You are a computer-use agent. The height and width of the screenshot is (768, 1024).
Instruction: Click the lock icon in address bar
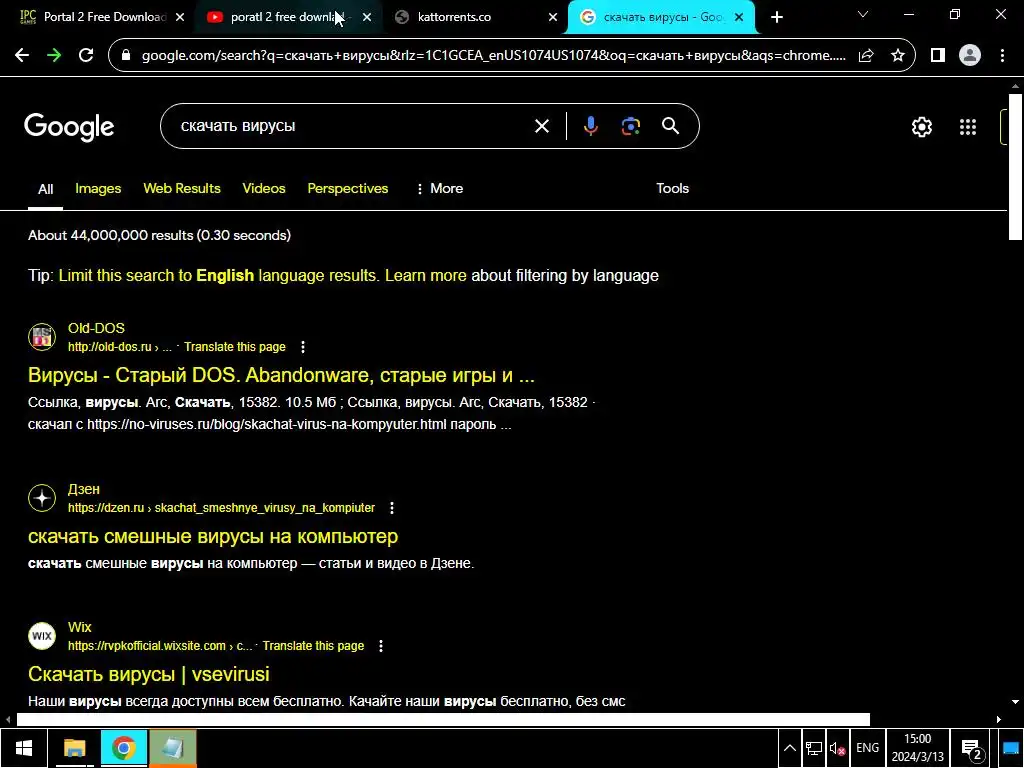127,56
